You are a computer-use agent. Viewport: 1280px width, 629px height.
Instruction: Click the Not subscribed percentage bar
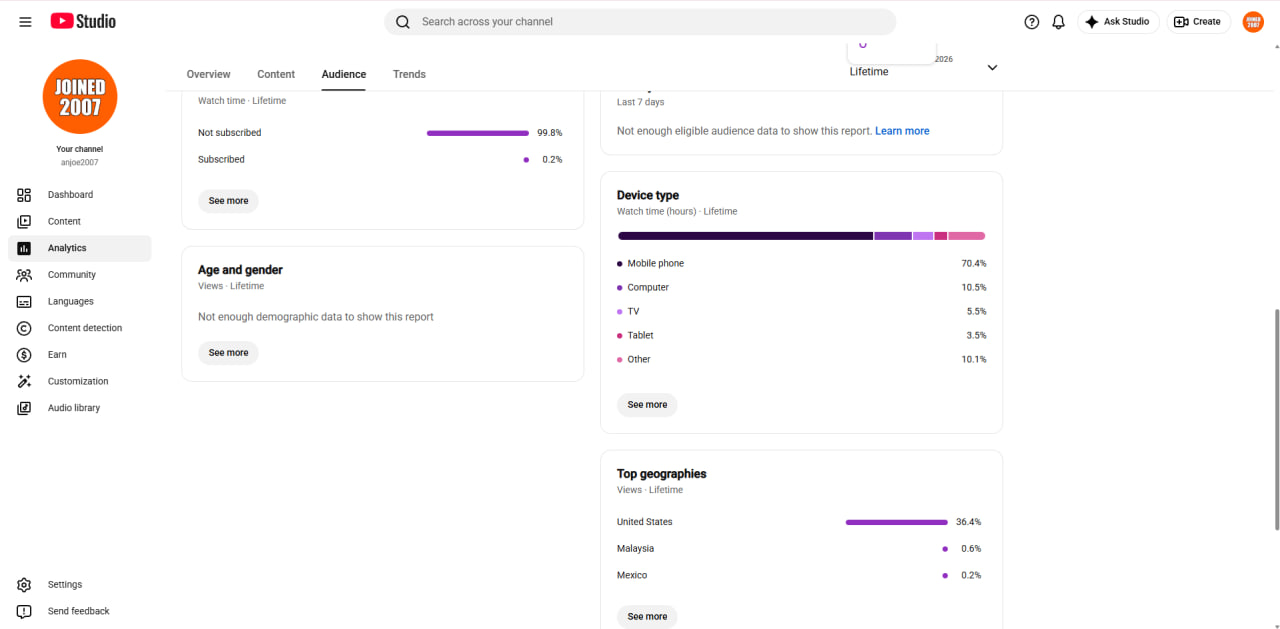pos(478,133)
